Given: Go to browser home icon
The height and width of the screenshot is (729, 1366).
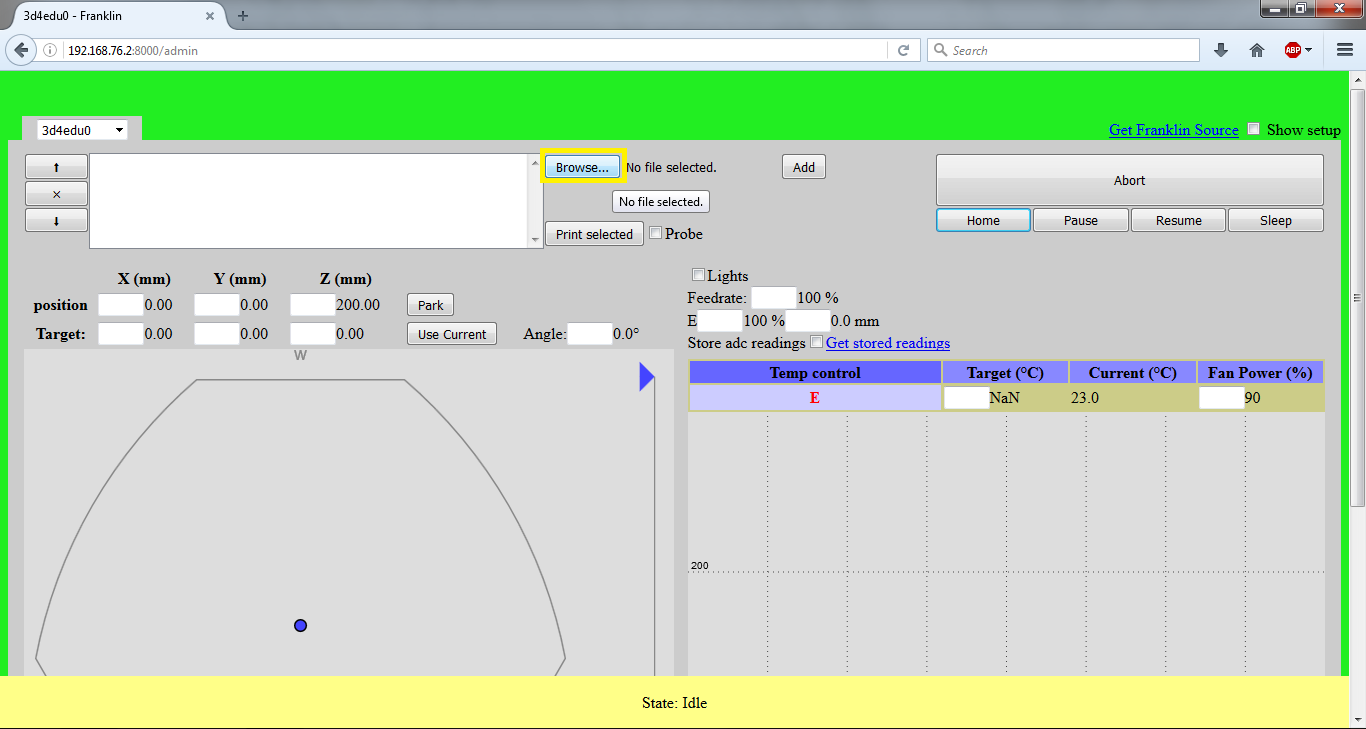Looking at the screenshot, I should 1257,50.
